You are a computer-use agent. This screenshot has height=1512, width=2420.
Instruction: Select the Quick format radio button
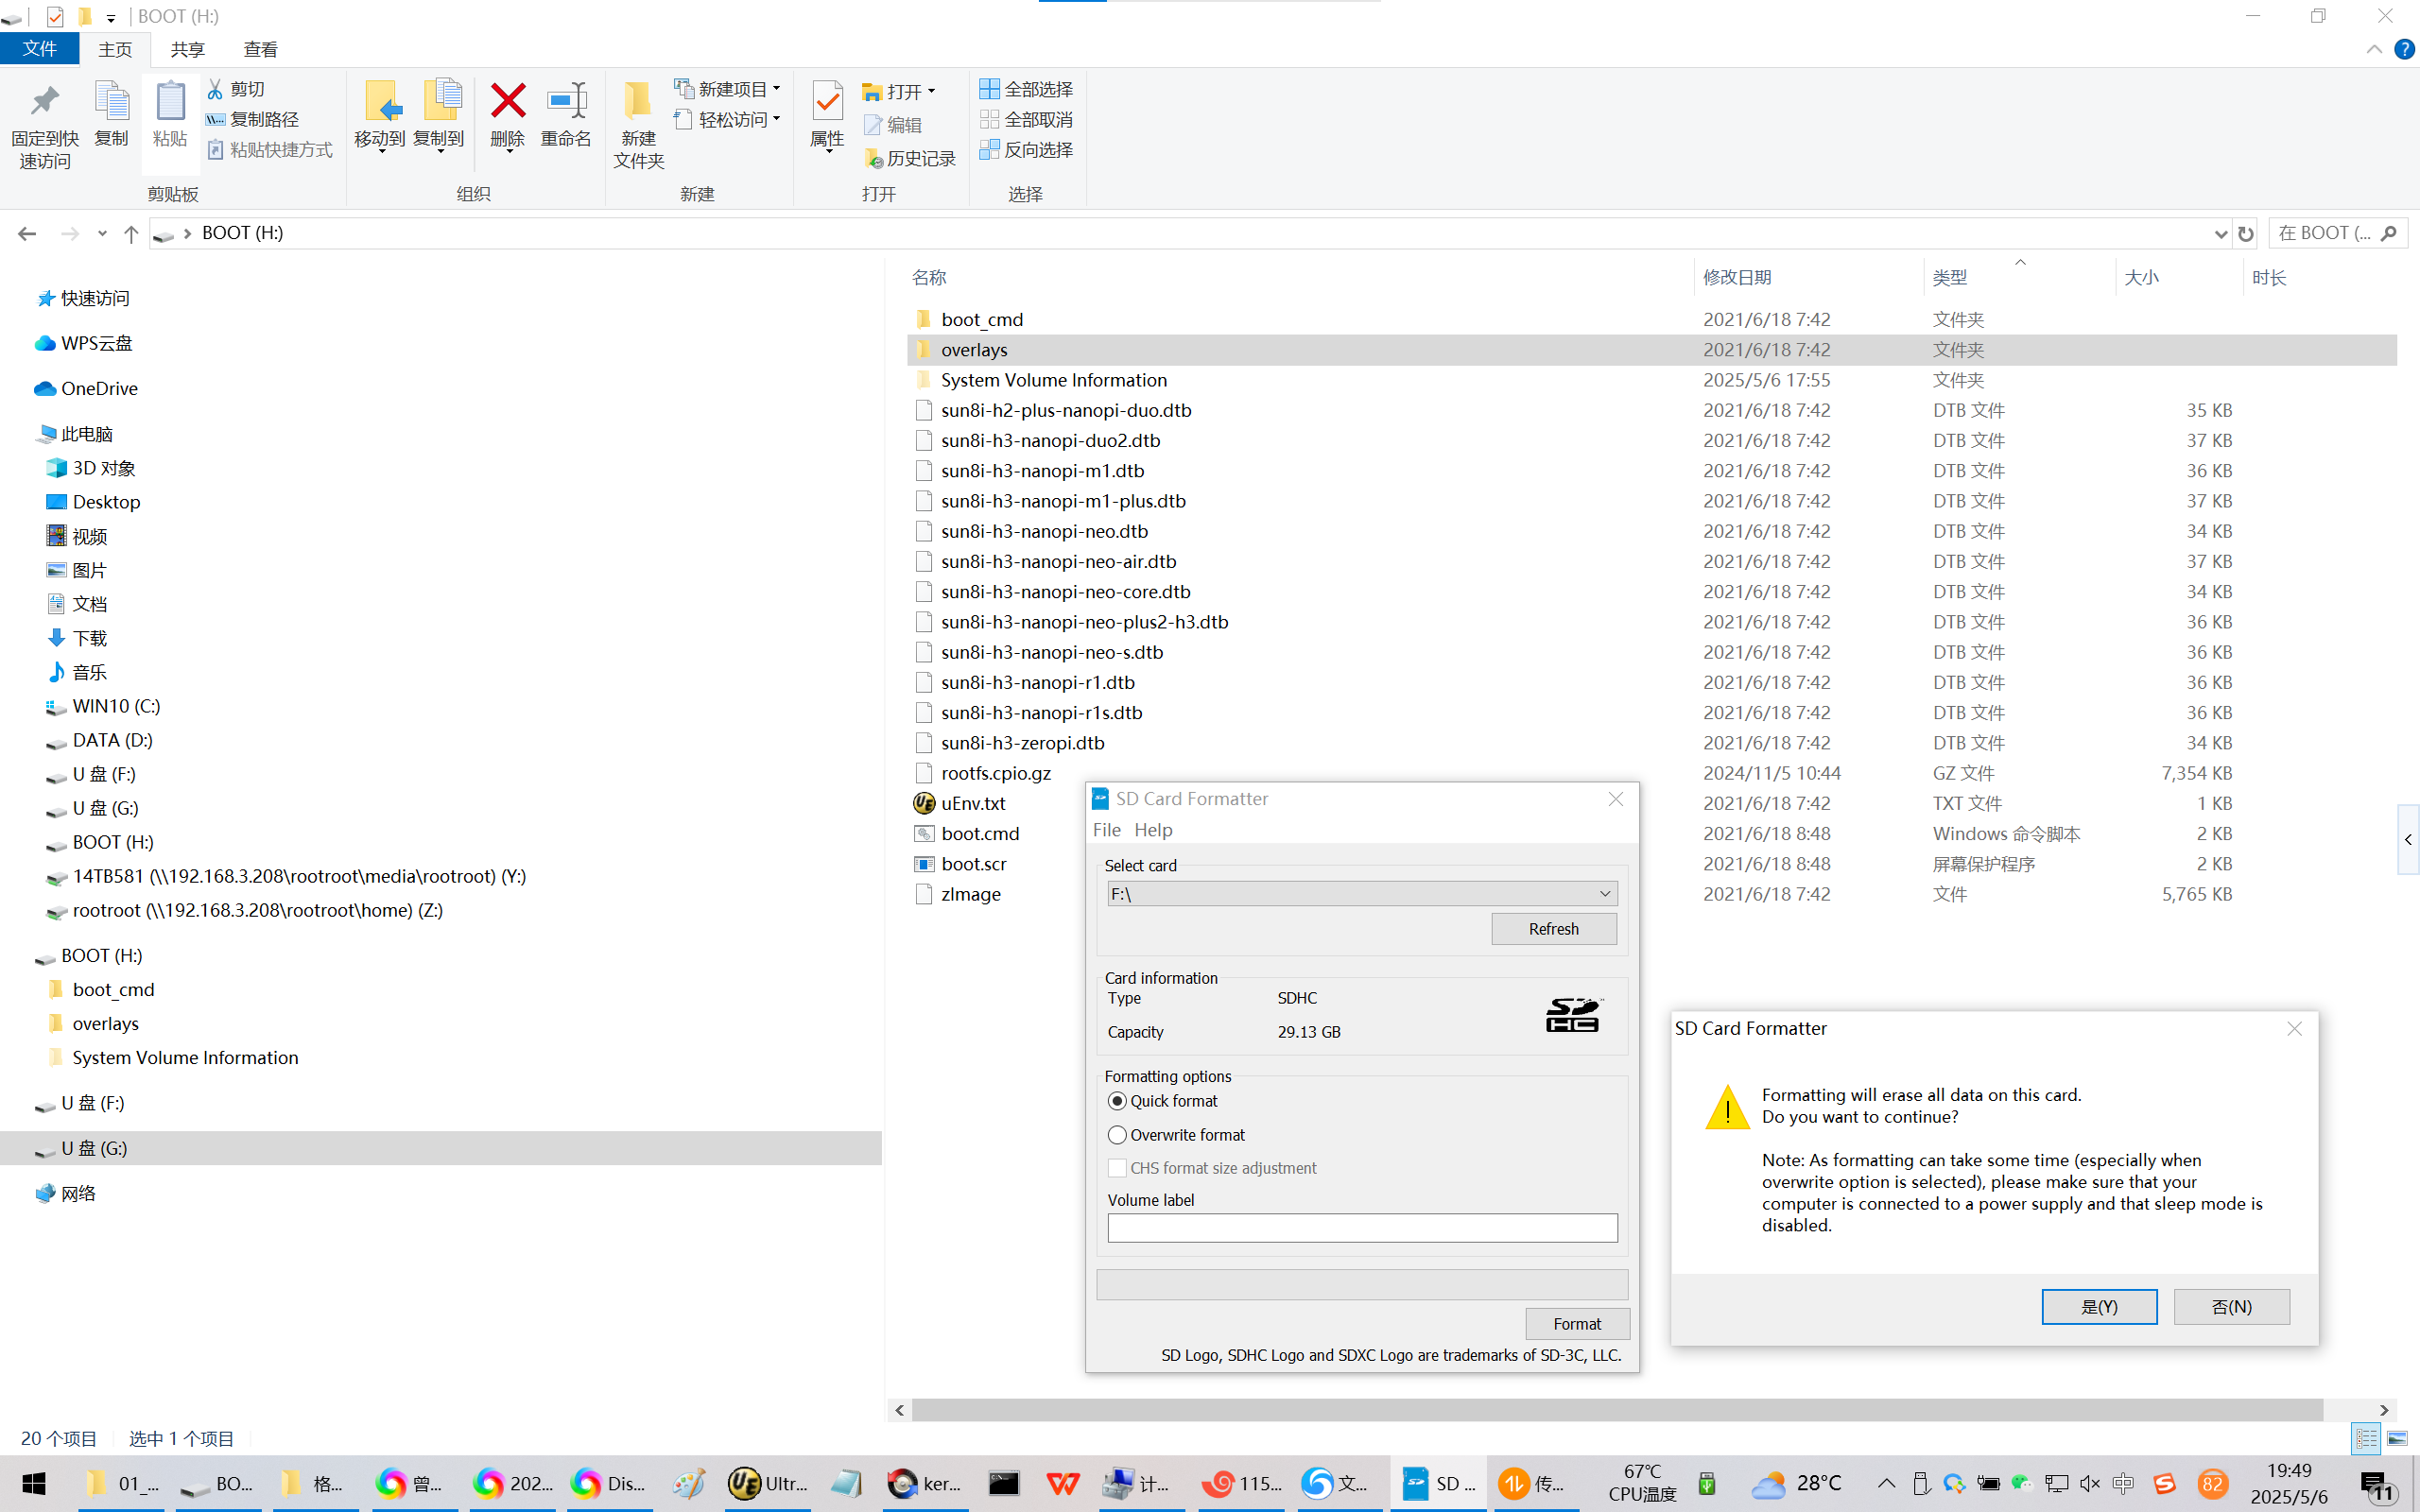point(1118,1101)
